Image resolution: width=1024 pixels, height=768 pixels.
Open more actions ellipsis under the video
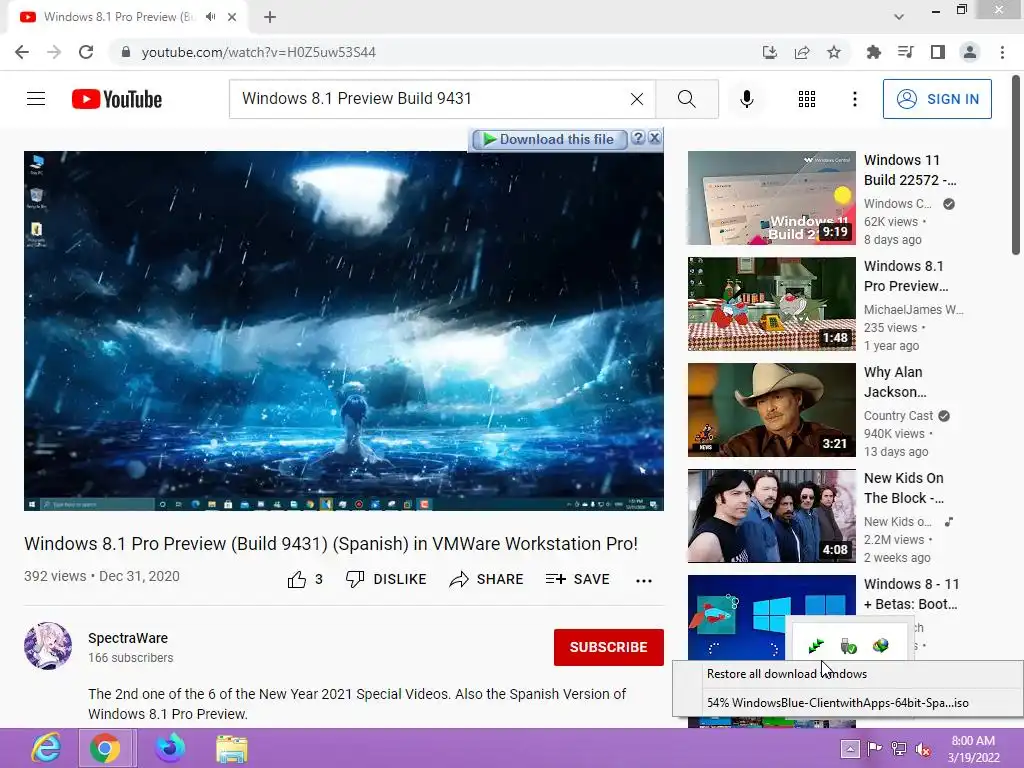point(644,581)
